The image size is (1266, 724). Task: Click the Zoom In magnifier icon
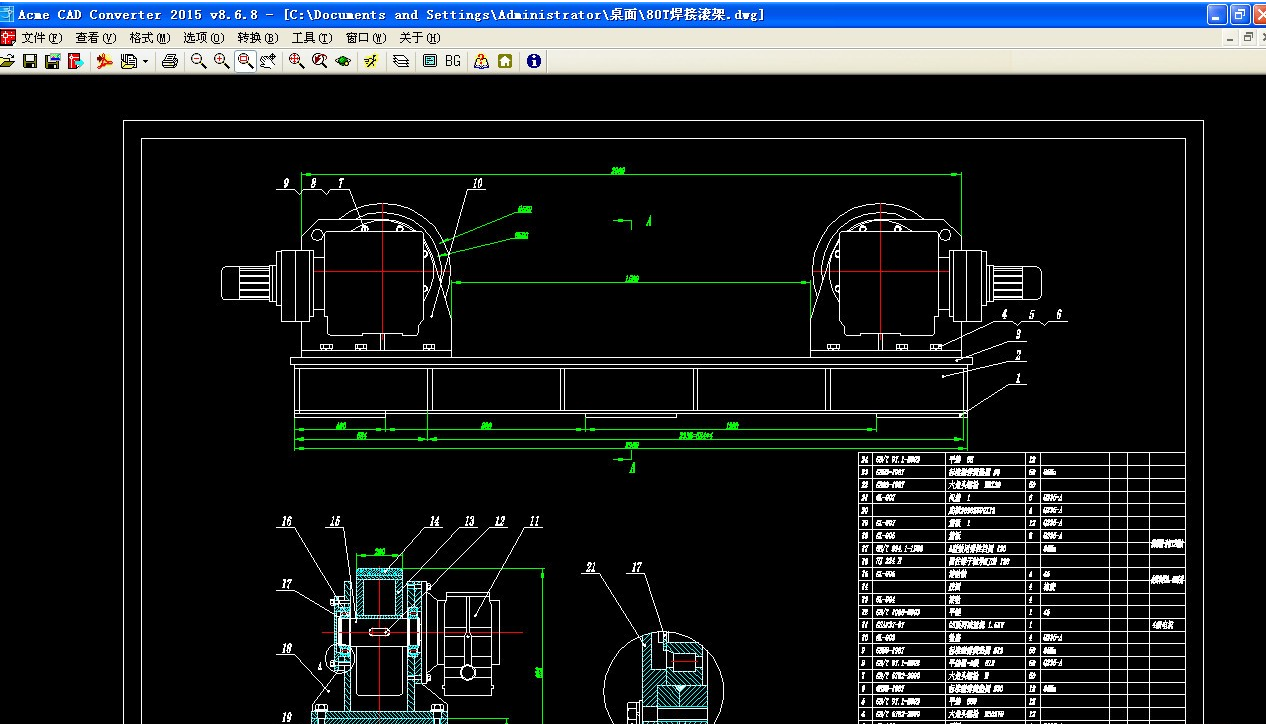click(x=222, y=61)
